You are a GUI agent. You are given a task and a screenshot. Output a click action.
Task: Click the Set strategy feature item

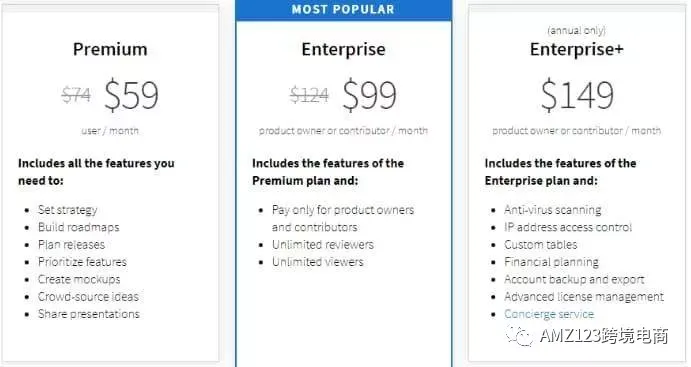point(67,210)
